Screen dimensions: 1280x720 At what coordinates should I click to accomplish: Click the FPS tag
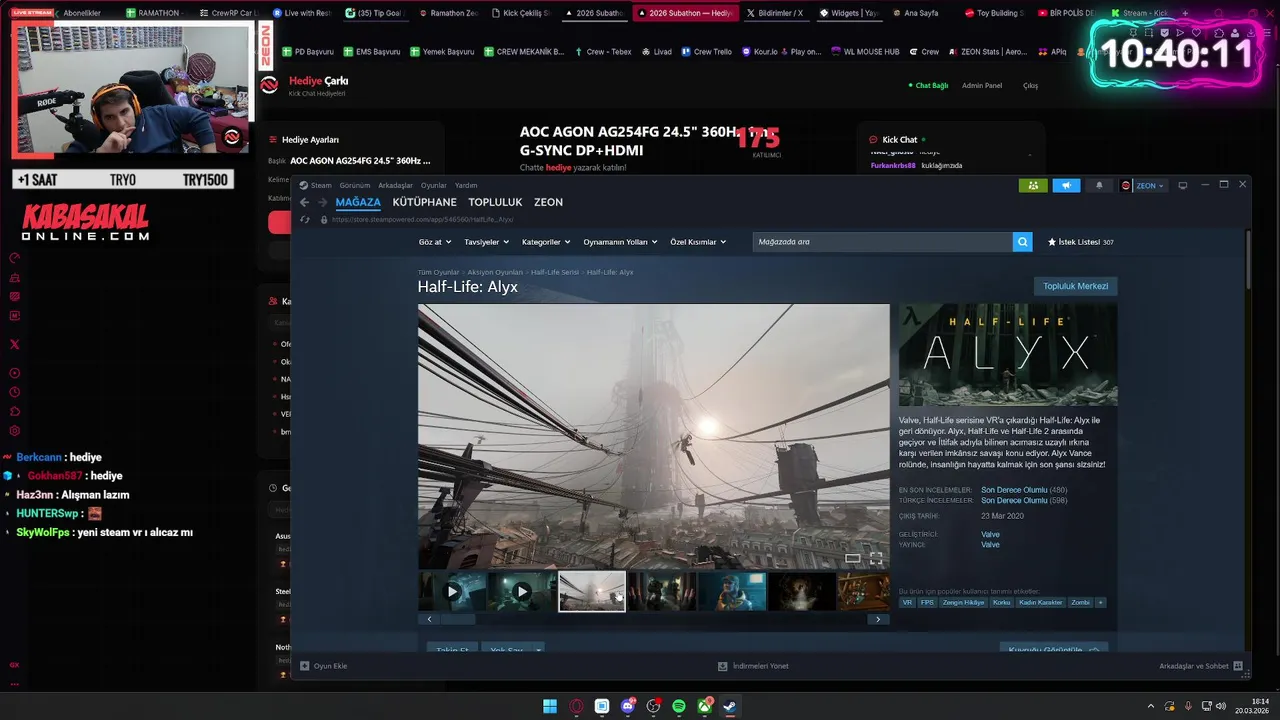point(927,602)
